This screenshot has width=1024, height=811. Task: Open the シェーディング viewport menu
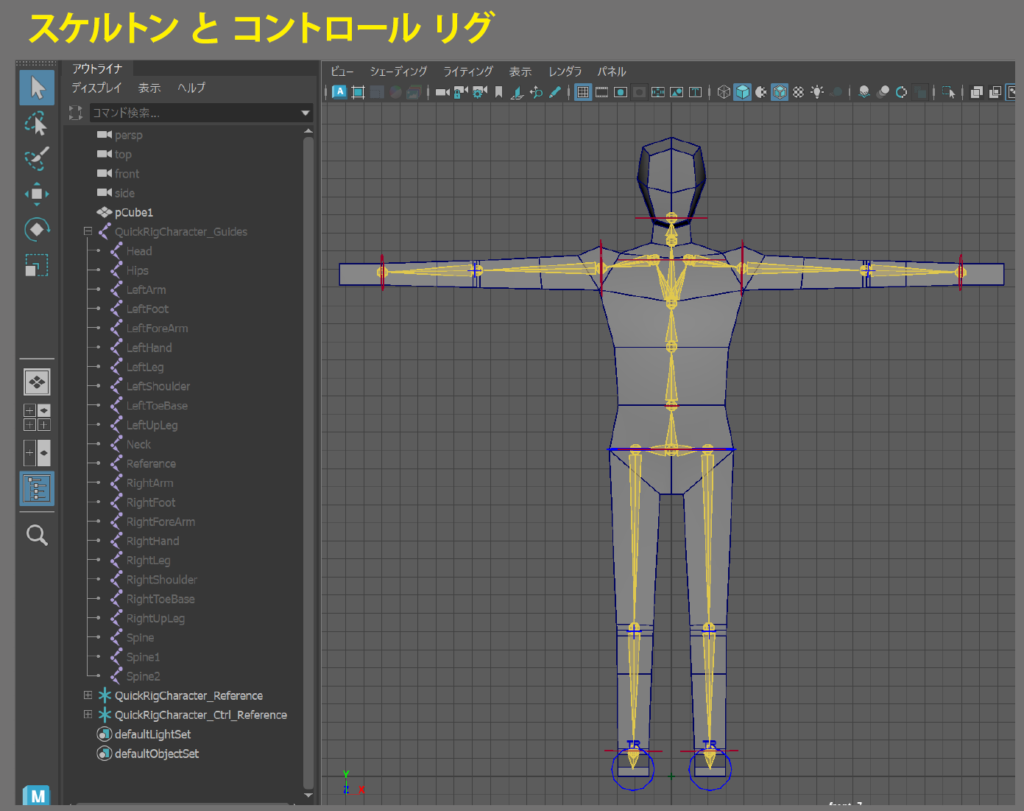398,72
